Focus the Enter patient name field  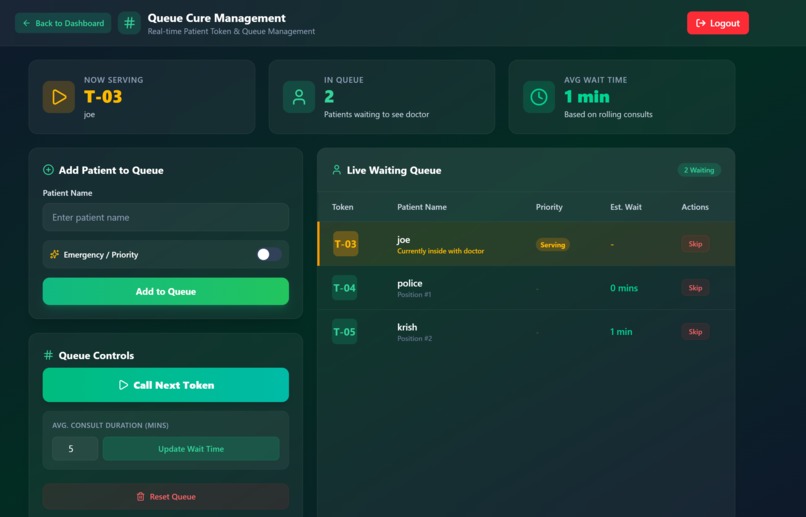pos(166,217)
